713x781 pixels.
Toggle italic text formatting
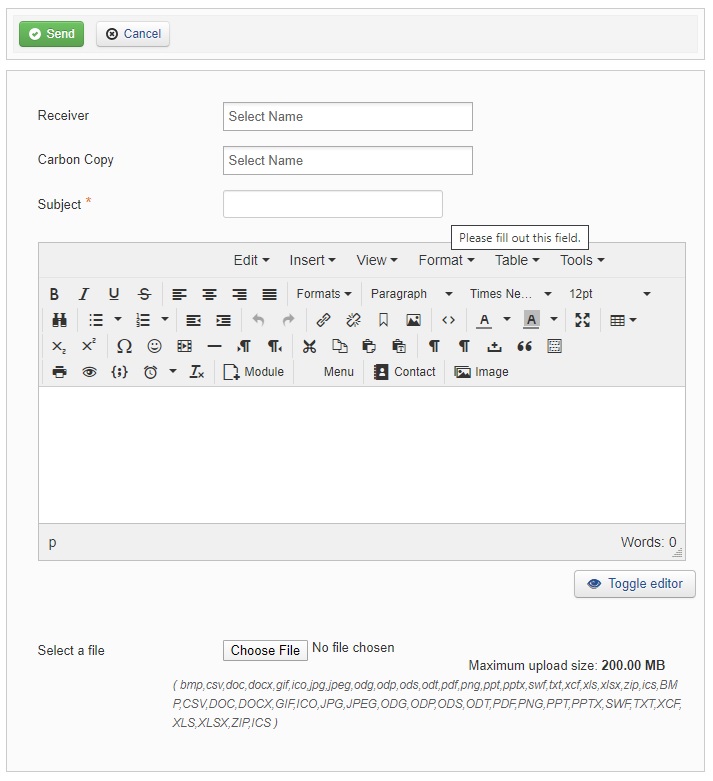click(84, 294)
